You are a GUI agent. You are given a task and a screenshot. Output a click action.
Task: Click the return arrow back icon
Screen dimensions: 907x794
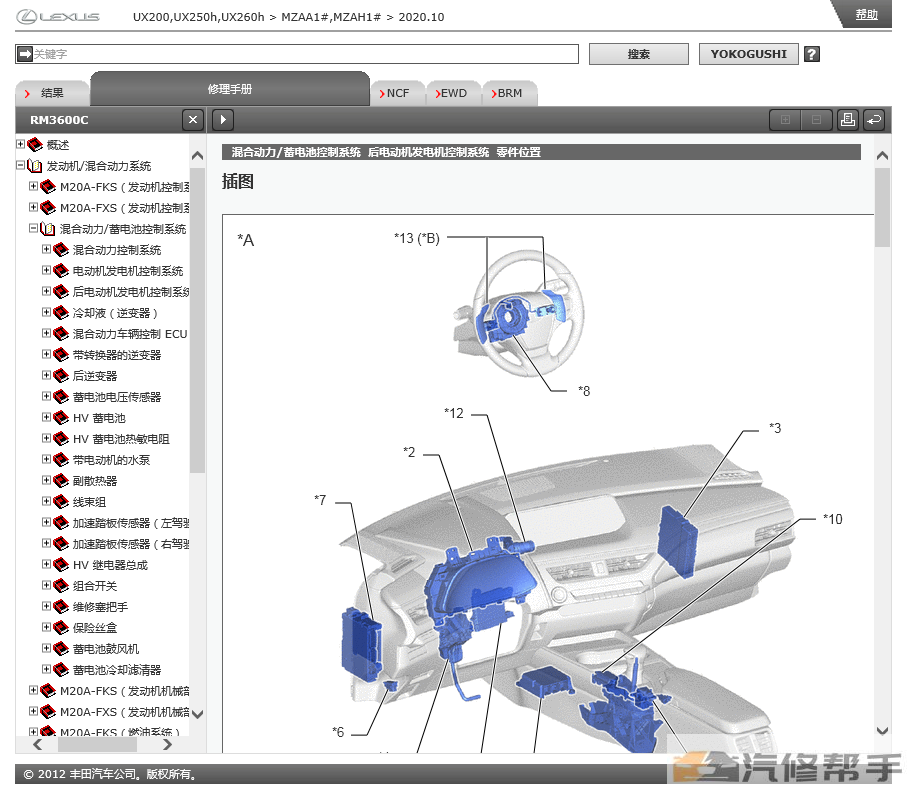point(873,120)
